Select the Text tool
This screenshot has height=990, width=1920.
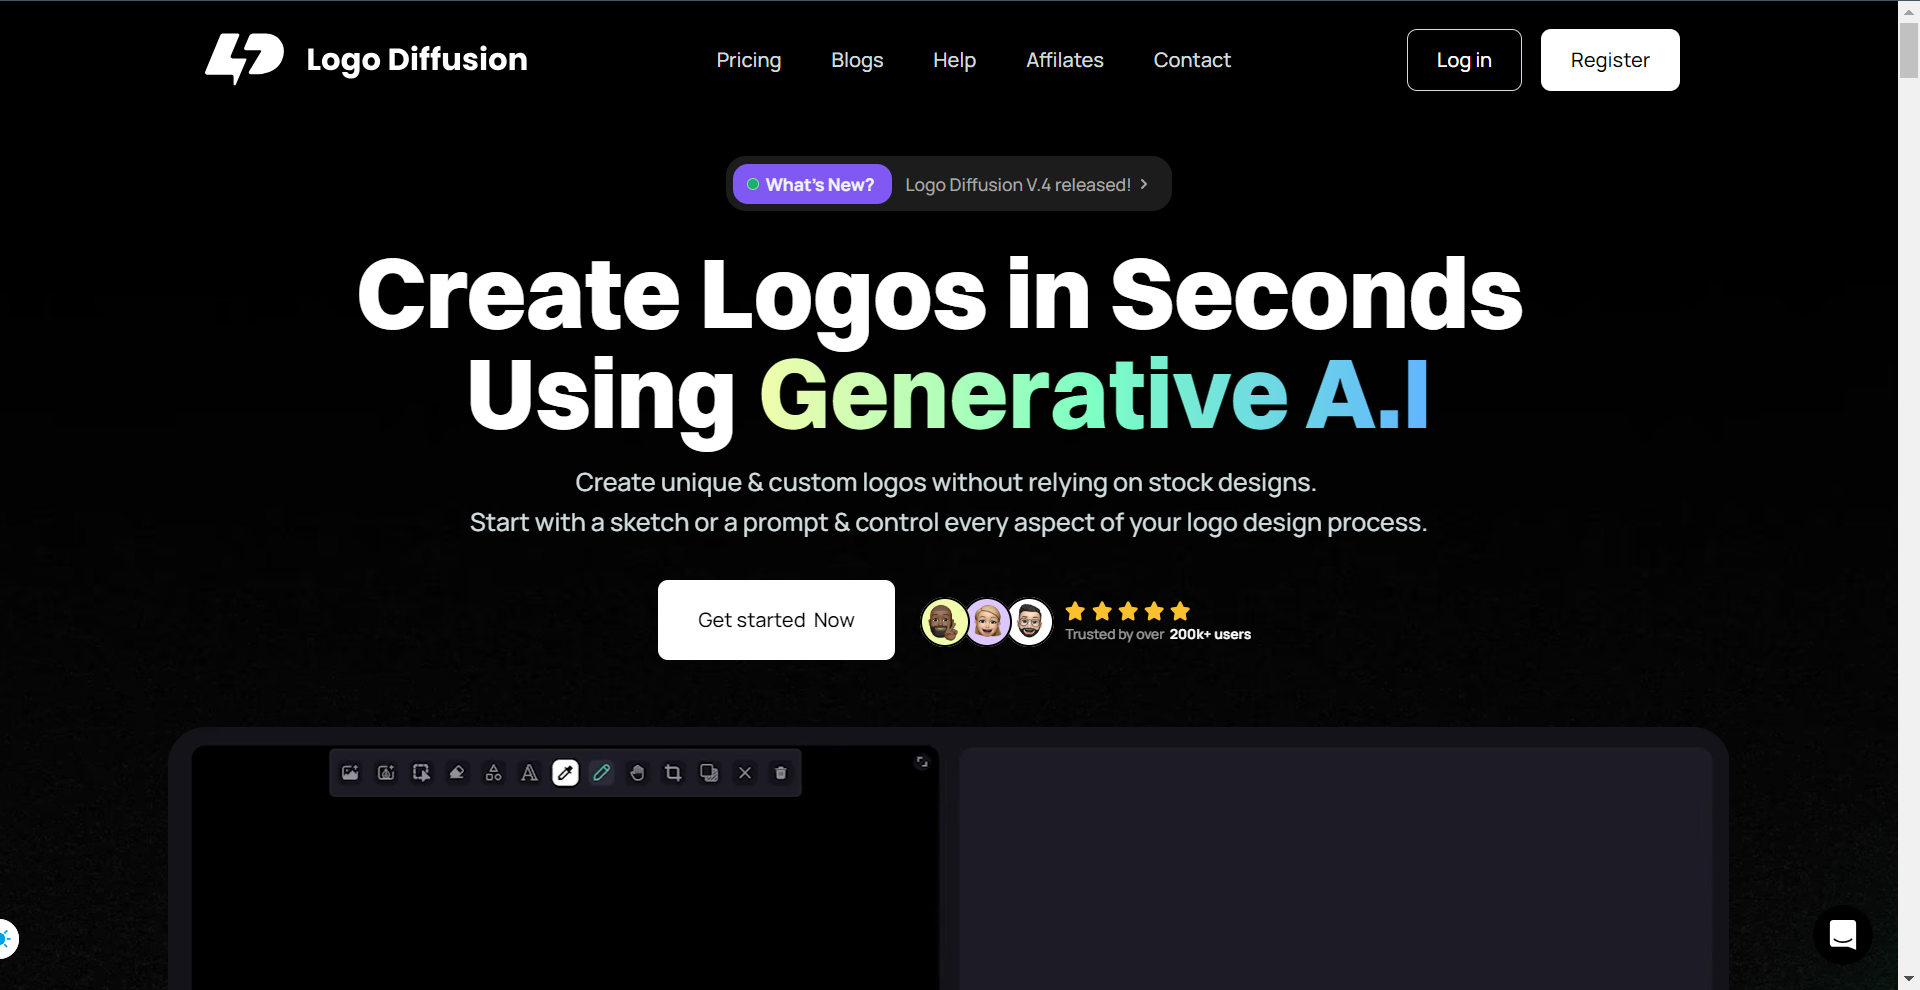click(529, 773)
